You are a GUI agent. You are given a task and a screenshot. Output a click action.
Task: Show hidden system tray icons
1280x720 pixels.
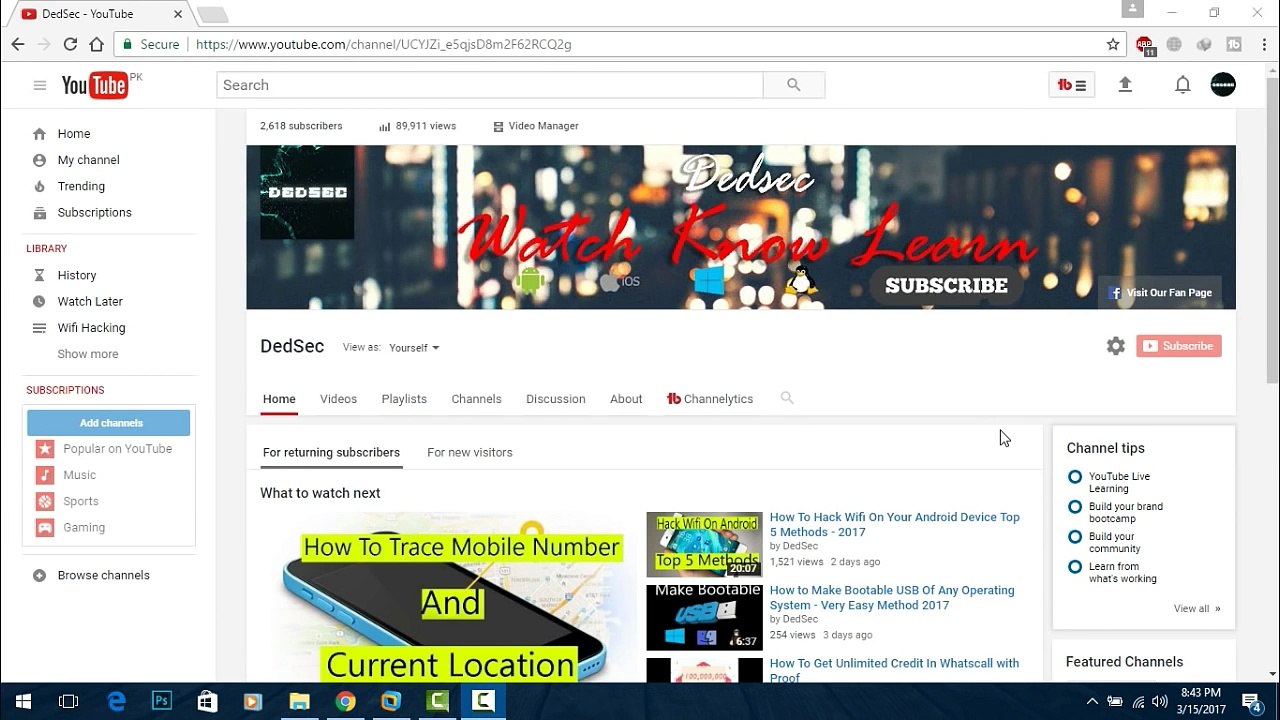[1092, 702]
